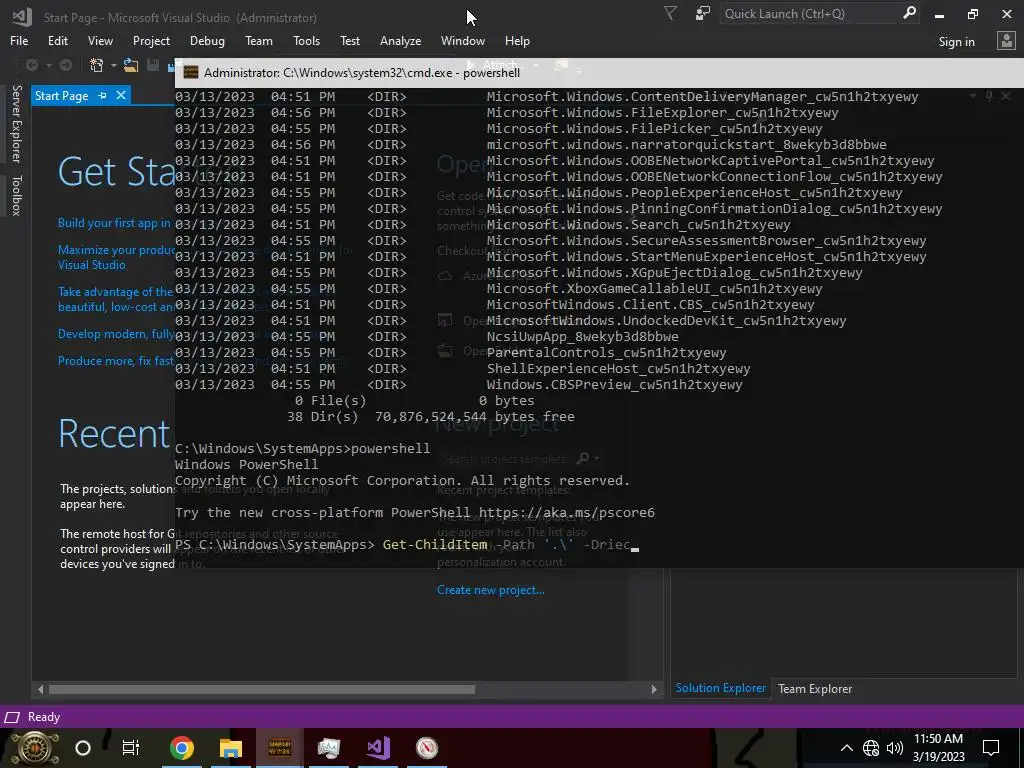Screen dimensions: 1024x768
Task: Click the horizontal scrollbar right arrow
Action: pos(654,689)
